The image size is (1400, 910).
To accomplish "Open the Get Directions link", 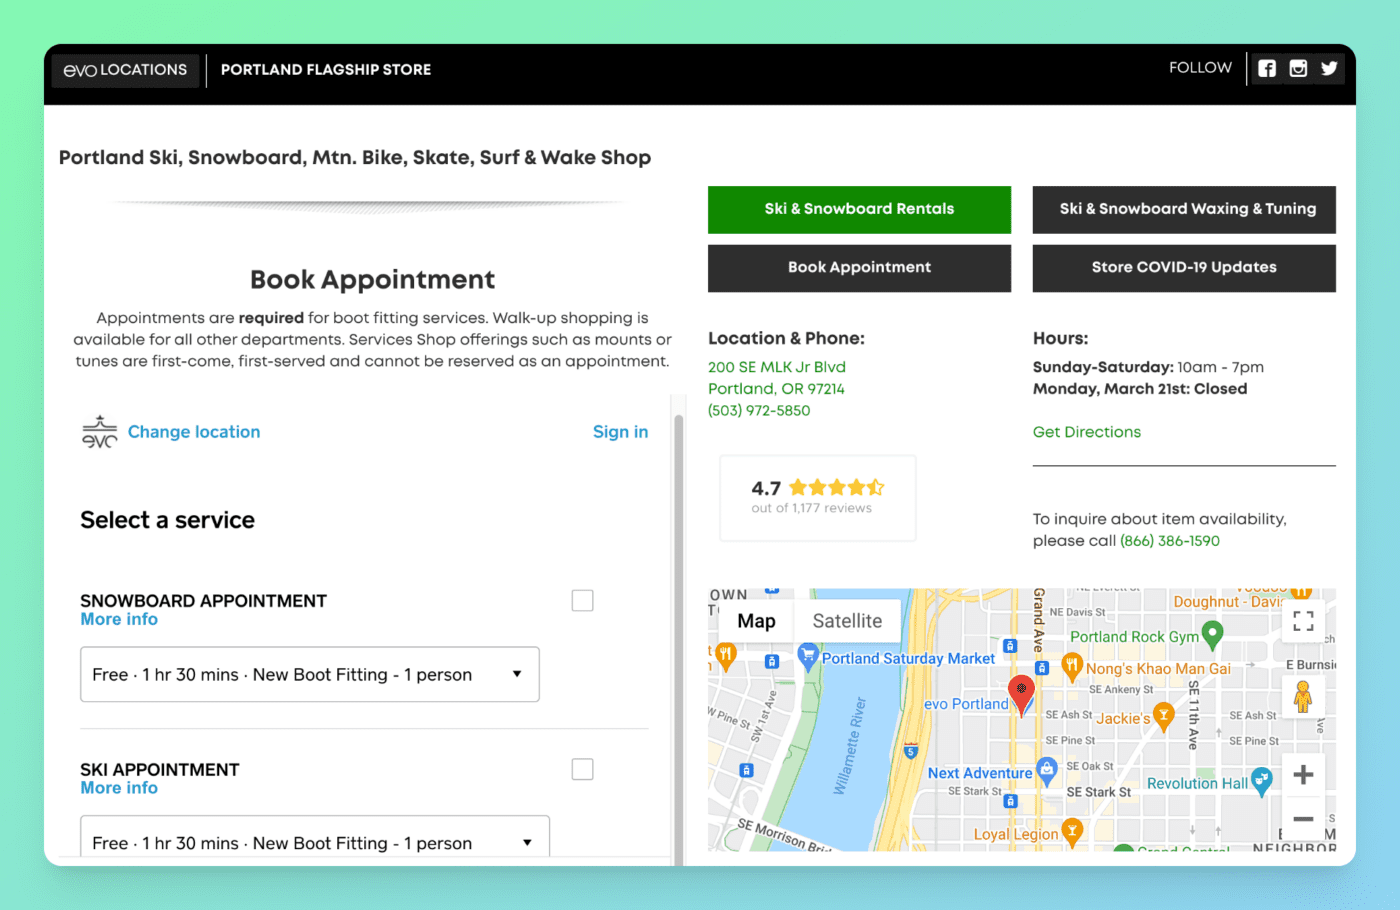I will [x=1086, y=431].
